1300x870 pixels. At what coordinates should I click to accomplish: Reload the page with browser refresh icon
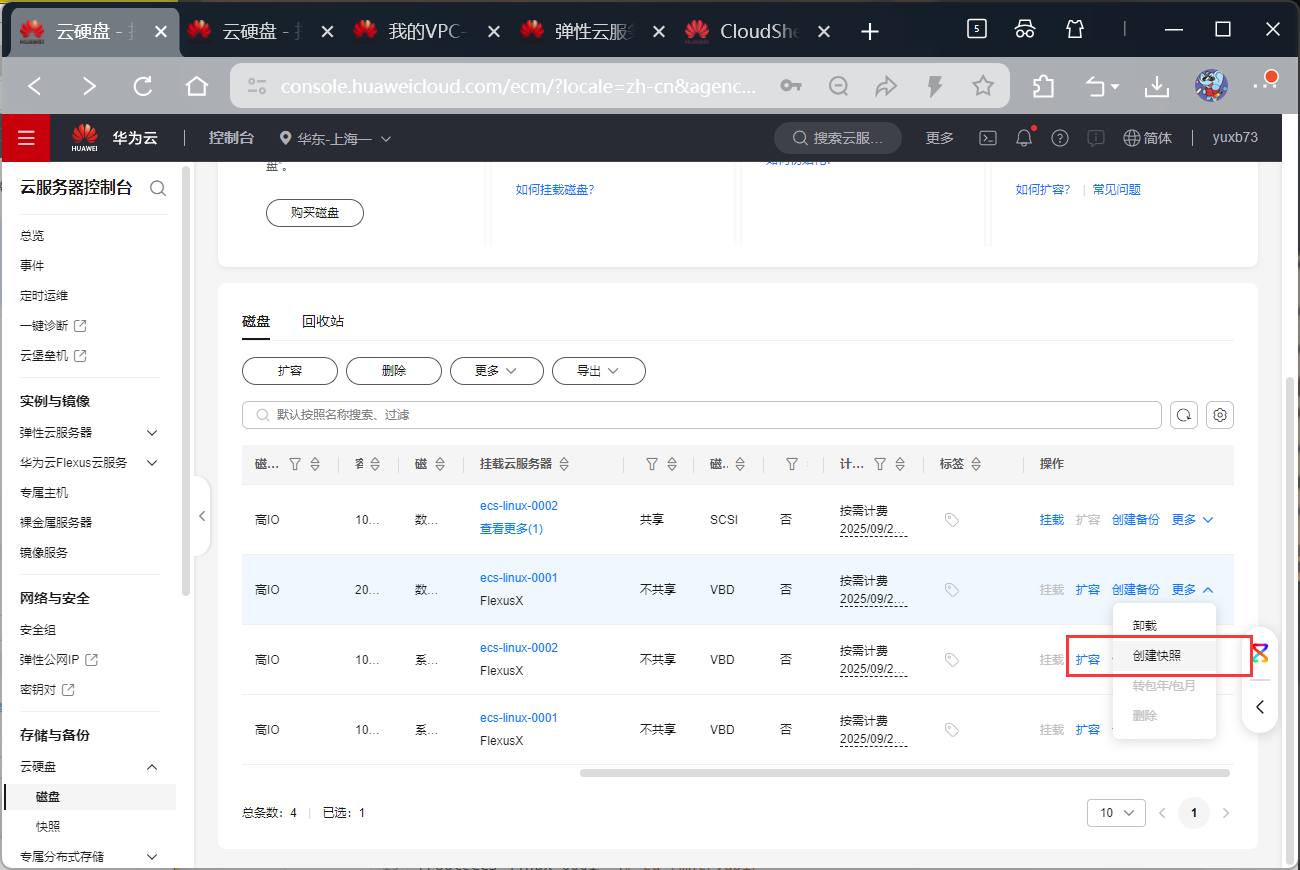point(143,87)
